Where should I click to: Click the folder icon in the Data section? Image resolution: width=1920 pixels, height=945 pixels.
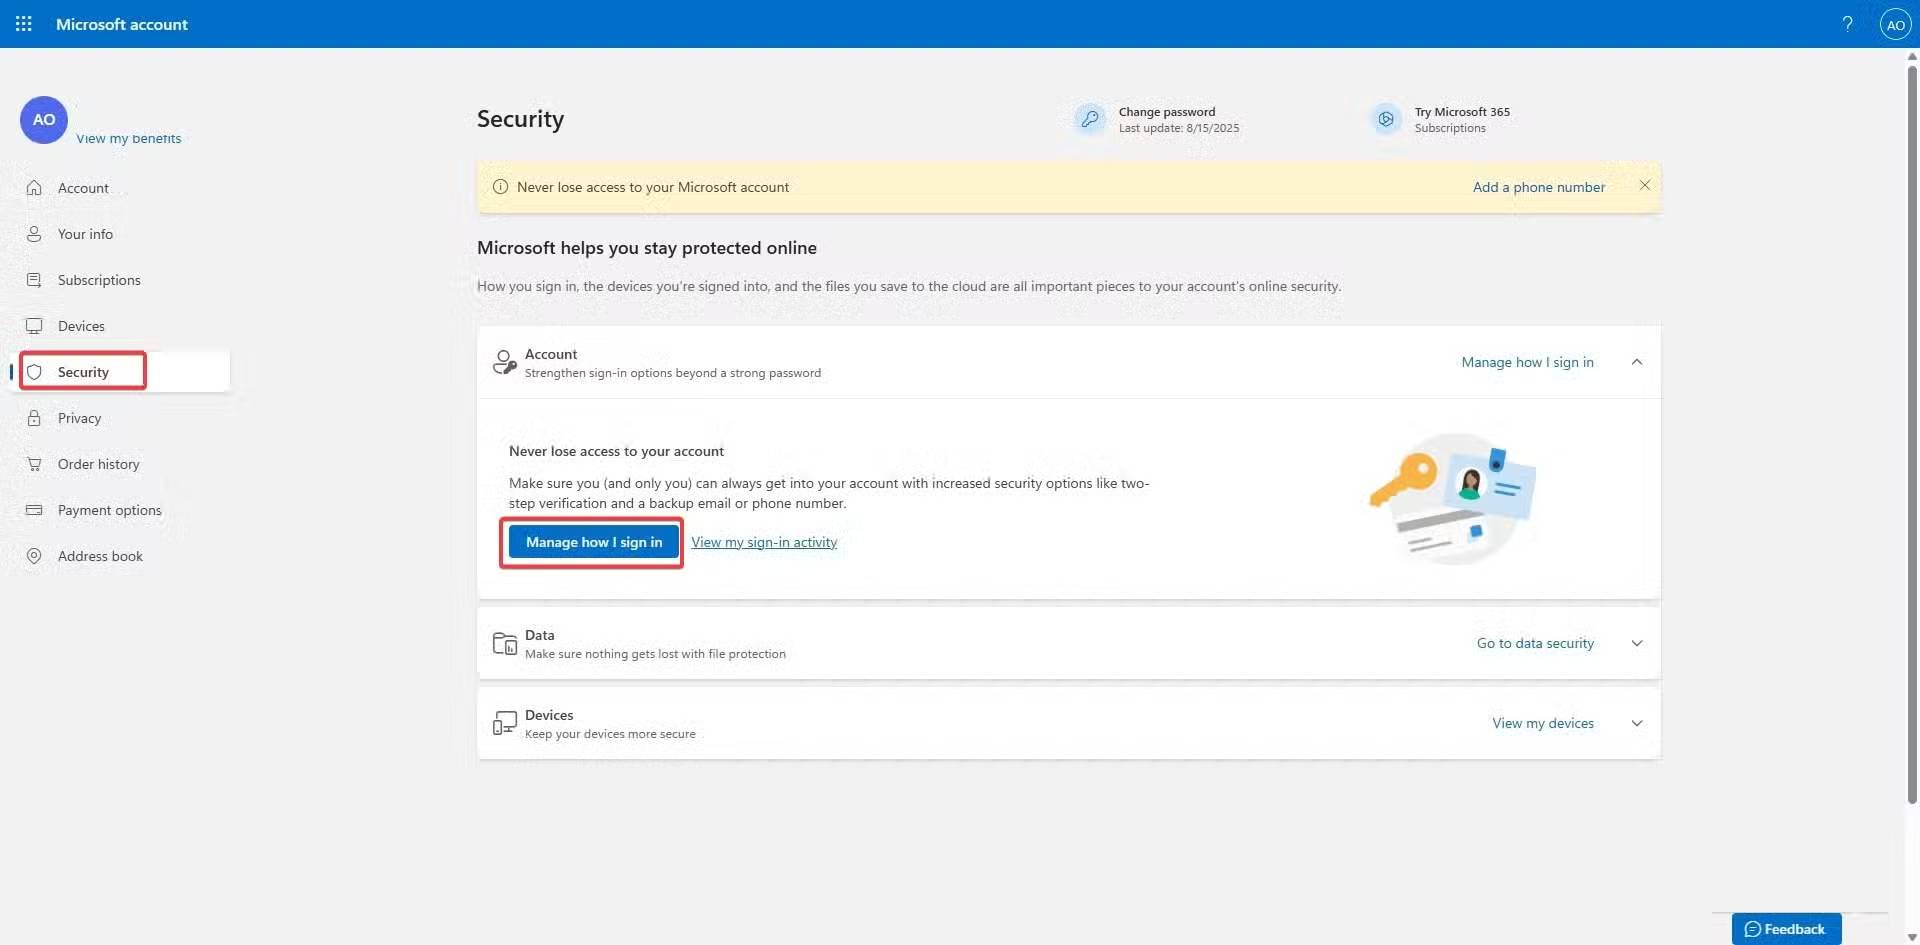[505, 643]
